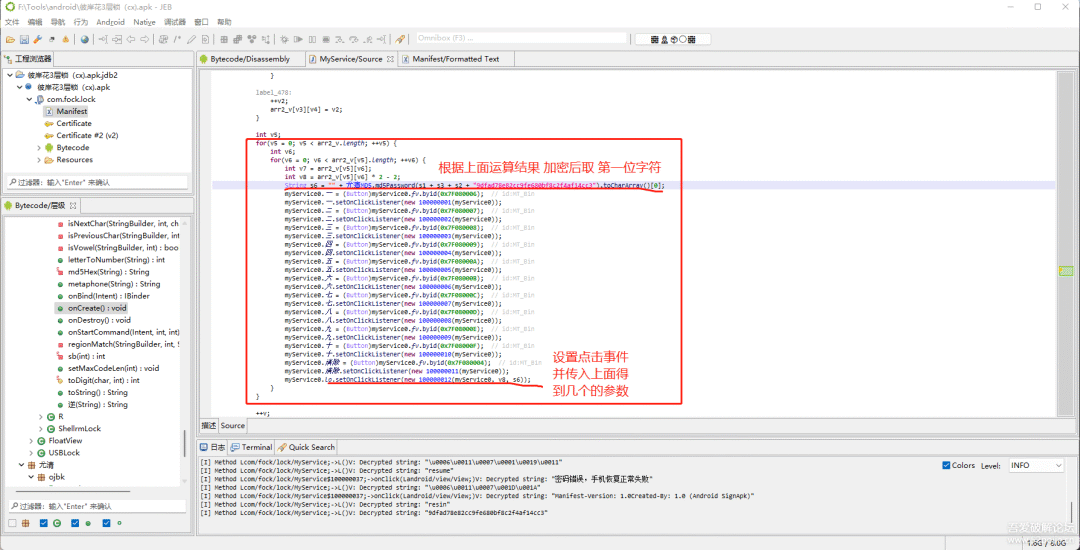This screenshot has height=550, width=1080.
Task: Select Certificate #2 (v2) in project tree
Action: pos(87,136)
